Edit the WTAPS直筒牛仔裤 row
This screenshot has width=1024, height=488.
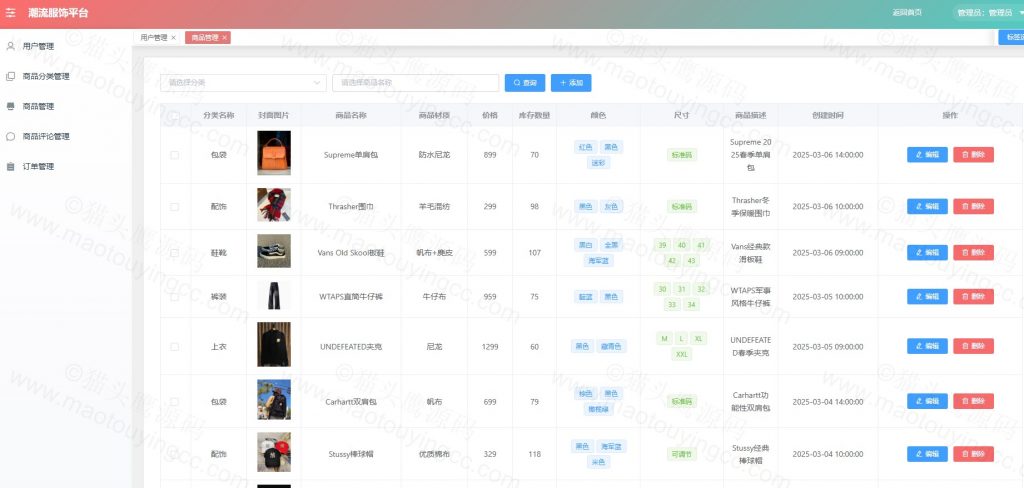tap(927, 297)
